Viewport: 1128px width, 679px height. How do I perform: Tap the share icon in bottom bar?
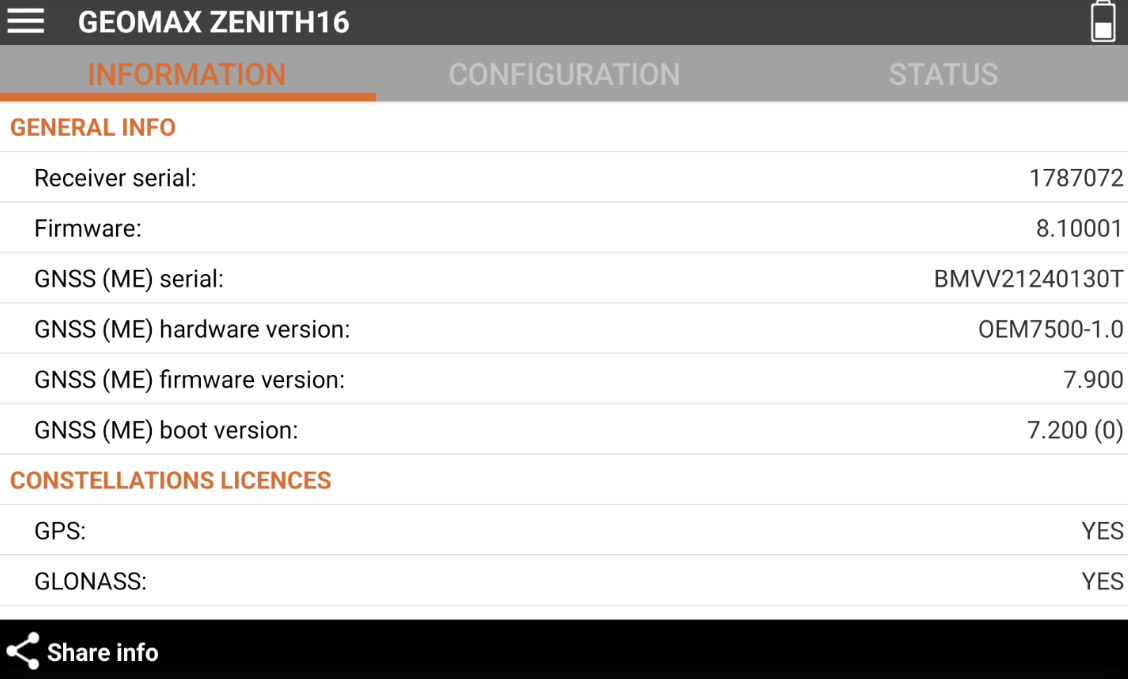[23, 651]
